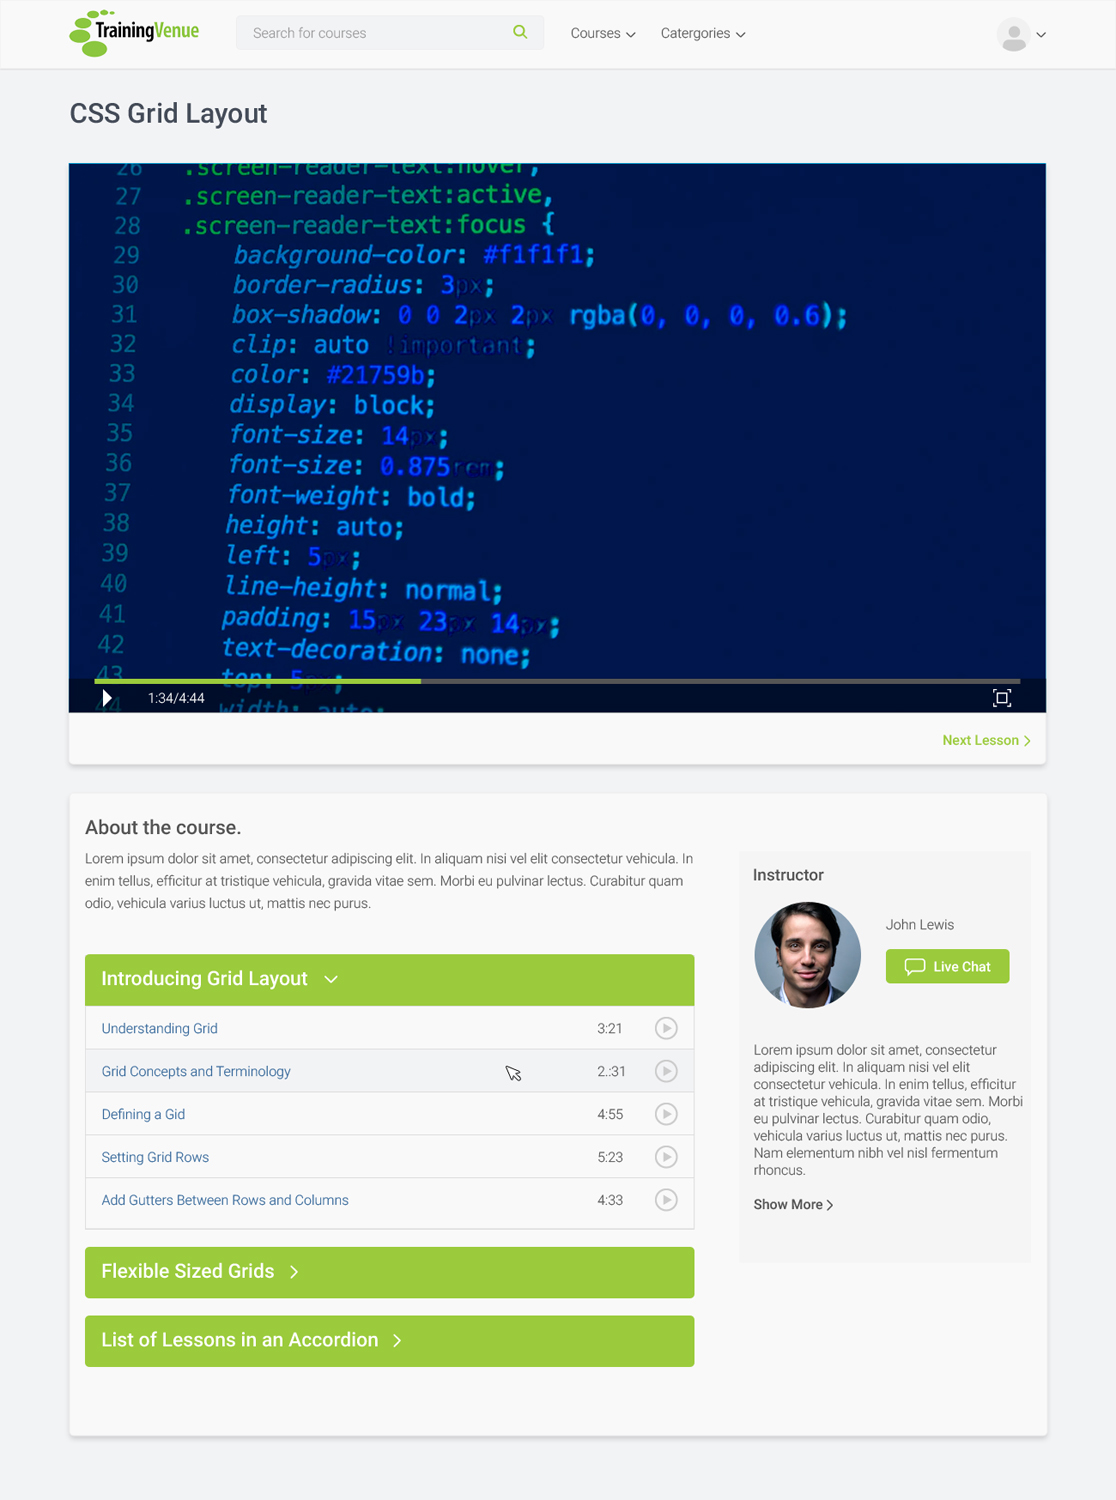
Task: Play the Setting Grid Rows lesson icon
Action: (x=666, y=1157)
